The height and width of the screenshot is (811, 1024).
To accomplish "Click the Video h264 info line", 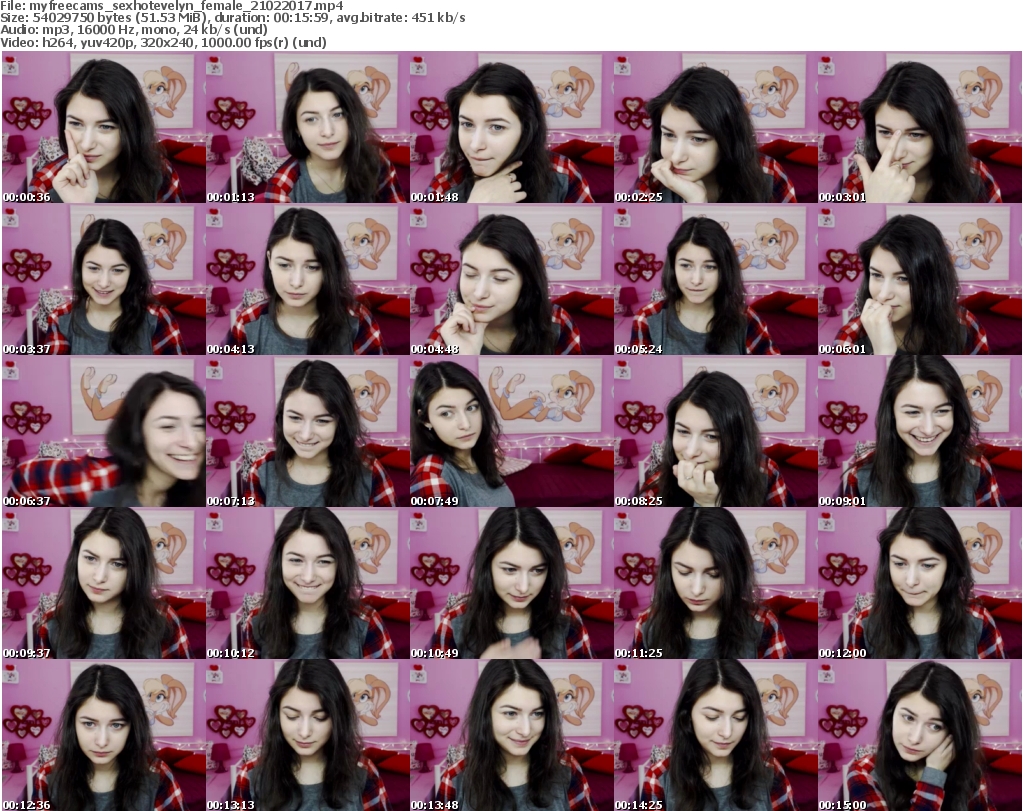I will point(163,42).
